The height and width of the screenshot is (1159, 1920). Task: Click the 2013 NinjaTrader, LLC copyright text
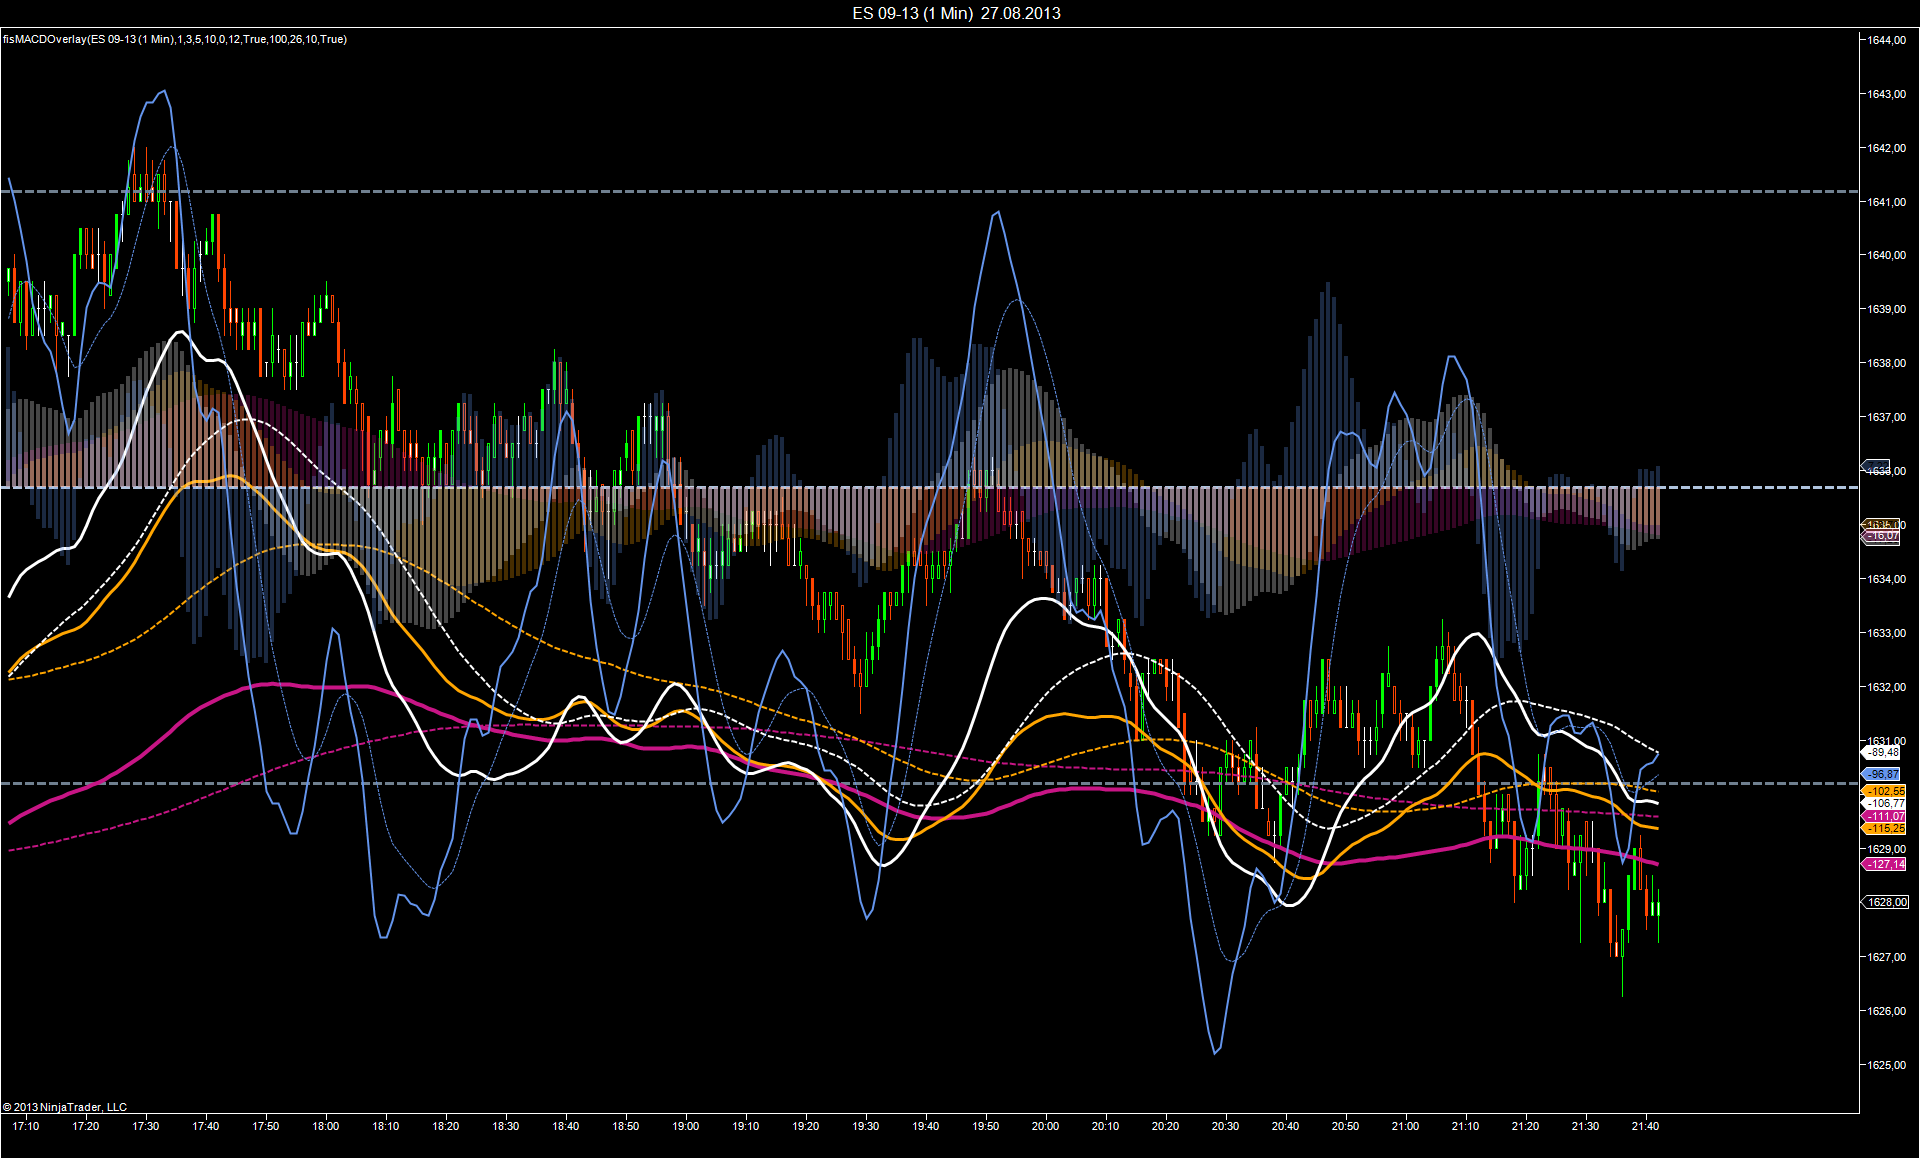click(x=65, y=1107)
